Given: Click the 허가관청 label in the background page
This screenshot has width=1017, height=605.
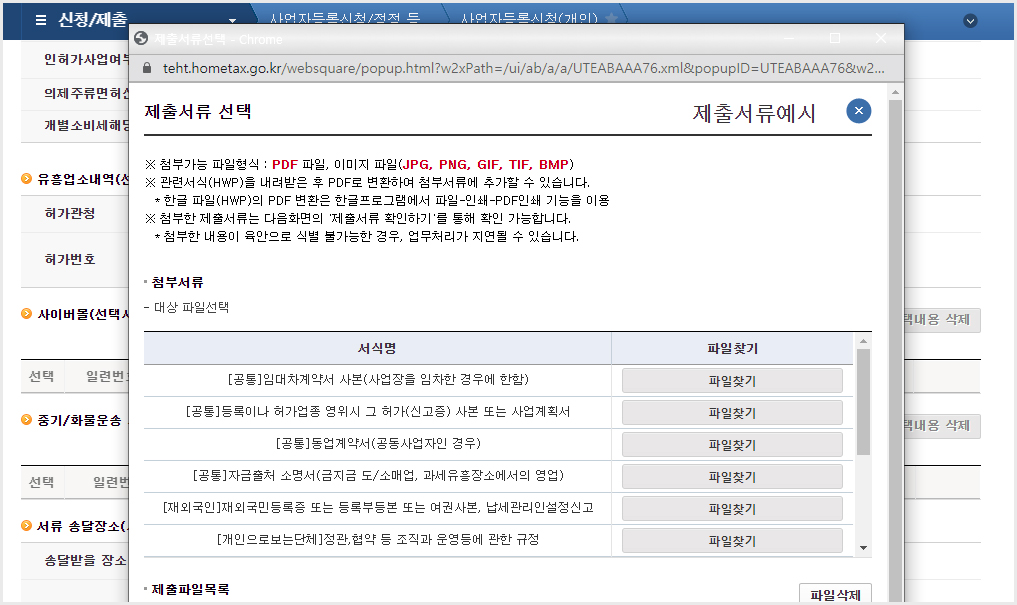Looking at the screenshot, I should point(69,213).
